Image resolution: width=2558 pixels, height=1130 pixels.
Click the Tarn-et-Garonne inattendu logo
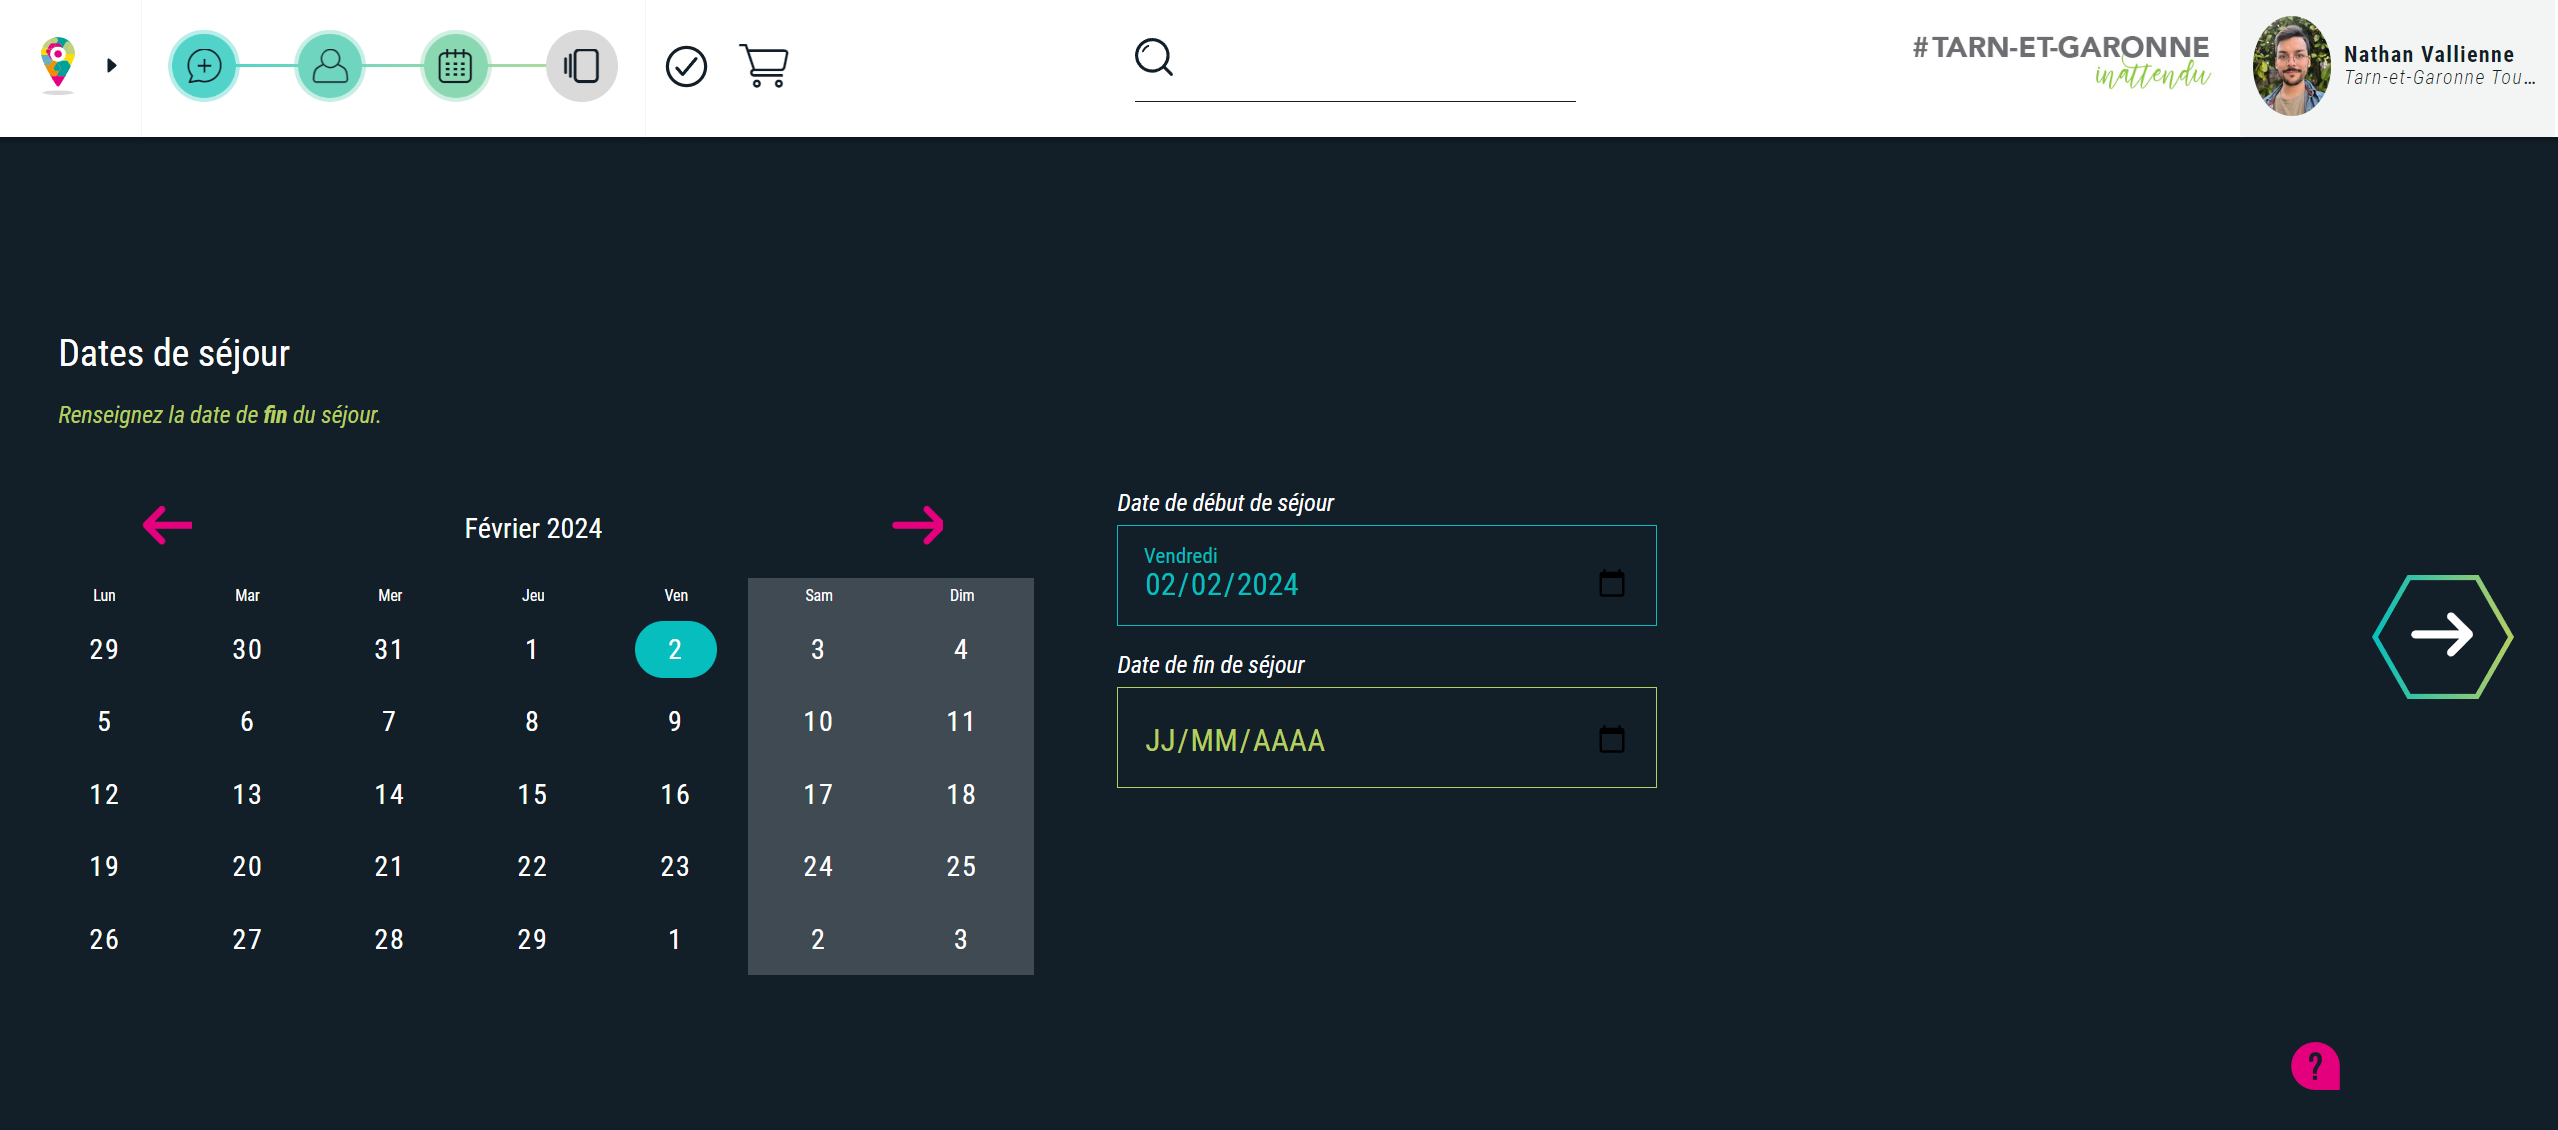coord(2060,62)
